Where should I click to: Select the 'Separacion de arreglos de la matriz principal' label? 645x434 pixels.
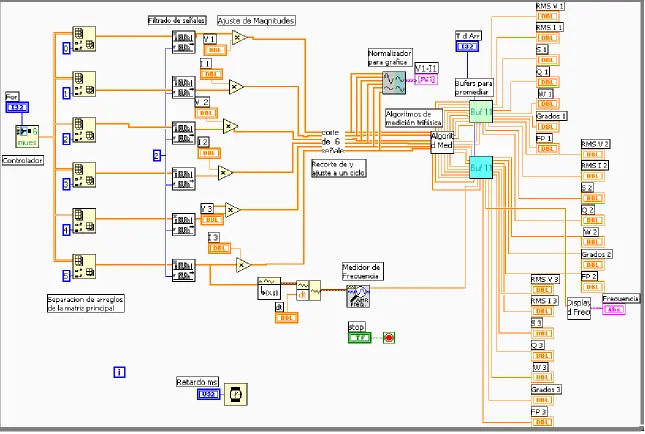pyautogui.click(x=86, y=304)
